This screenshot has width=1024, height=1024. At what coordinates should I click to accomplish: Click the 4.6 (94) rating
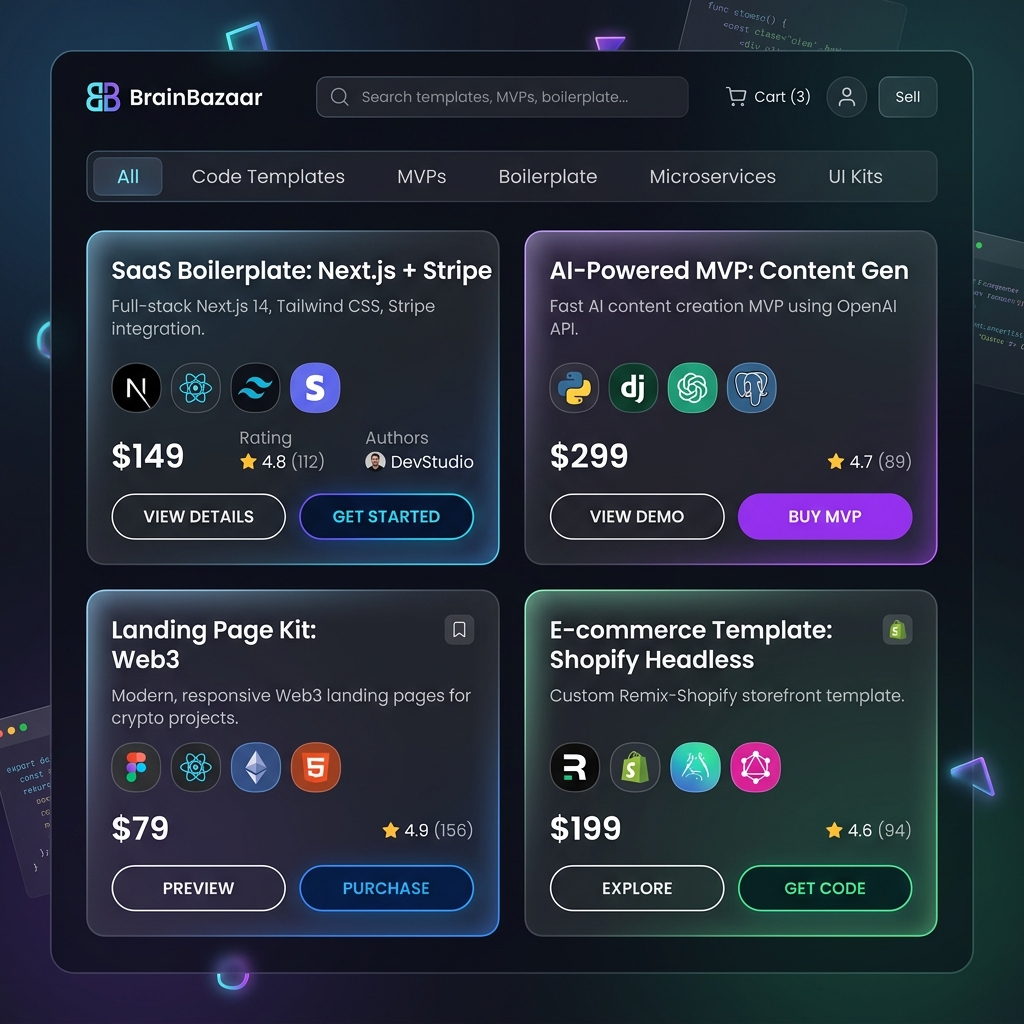(x=869, y=830)
